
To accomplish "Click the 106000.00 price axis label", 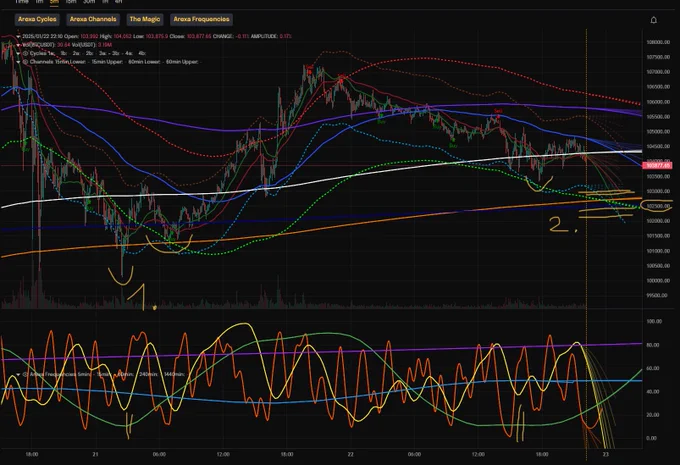I will (x=658, y=102).
